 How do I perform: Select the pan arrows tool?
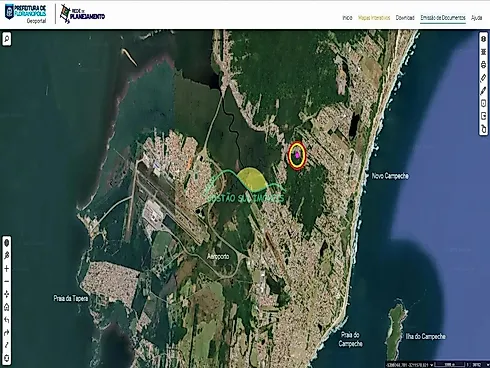point(7,294)
